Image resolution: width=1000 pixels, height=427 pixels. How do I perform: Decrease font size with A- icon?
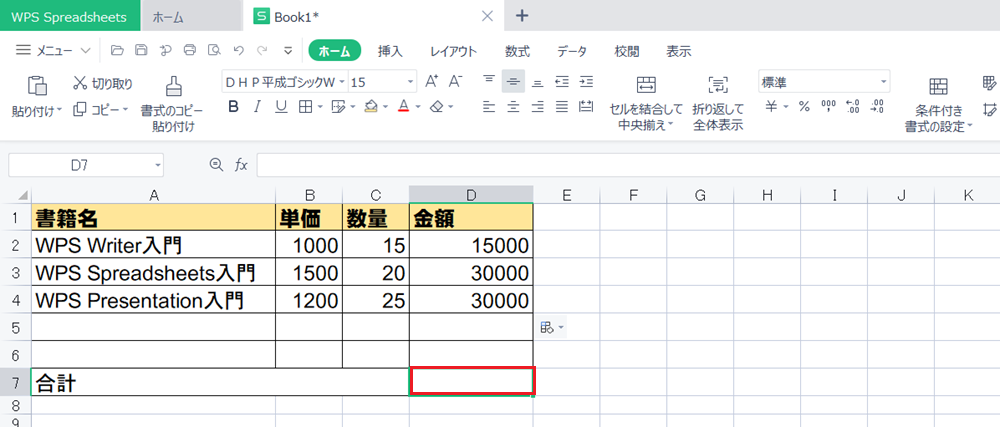[455, 82]
